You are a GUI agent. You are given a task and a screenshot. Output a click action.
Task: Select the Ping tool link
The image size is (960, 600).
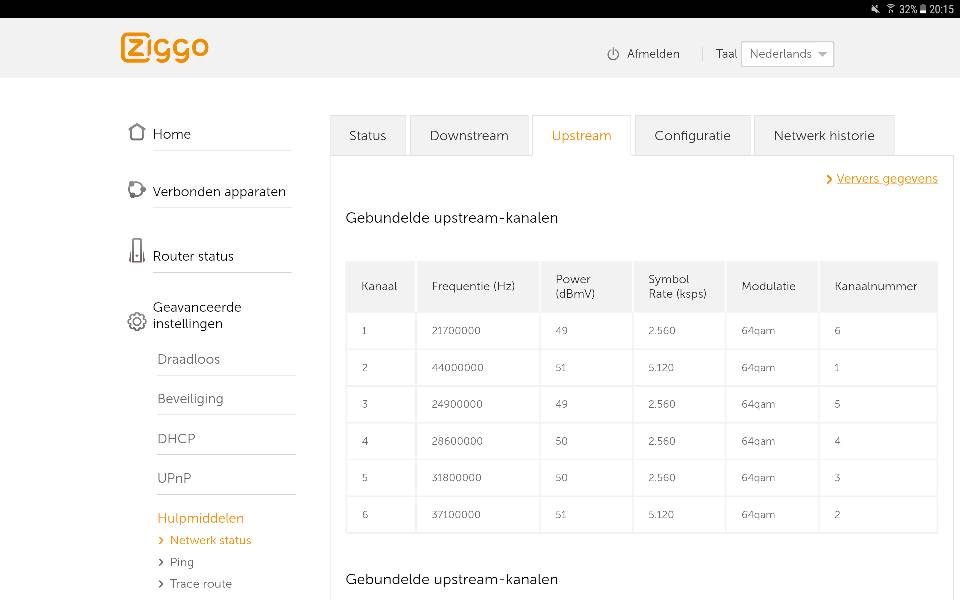coord(182,562)
